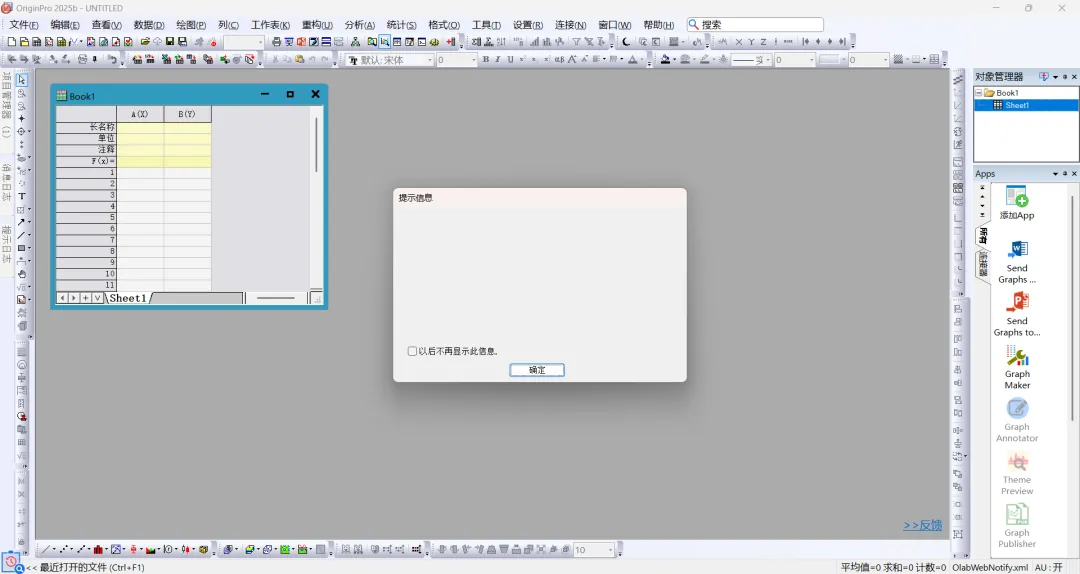The height and width of the screenshot is (574, 1080).
Task: Click the Open file folder icon
Action: [x=145, y=42]
